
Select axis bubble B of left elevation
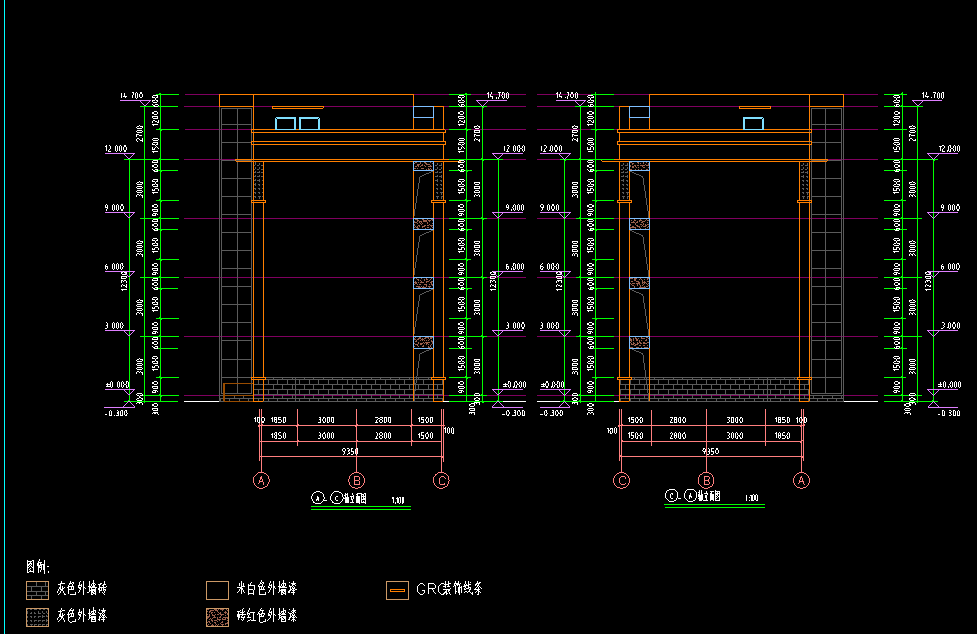point(355,481)
